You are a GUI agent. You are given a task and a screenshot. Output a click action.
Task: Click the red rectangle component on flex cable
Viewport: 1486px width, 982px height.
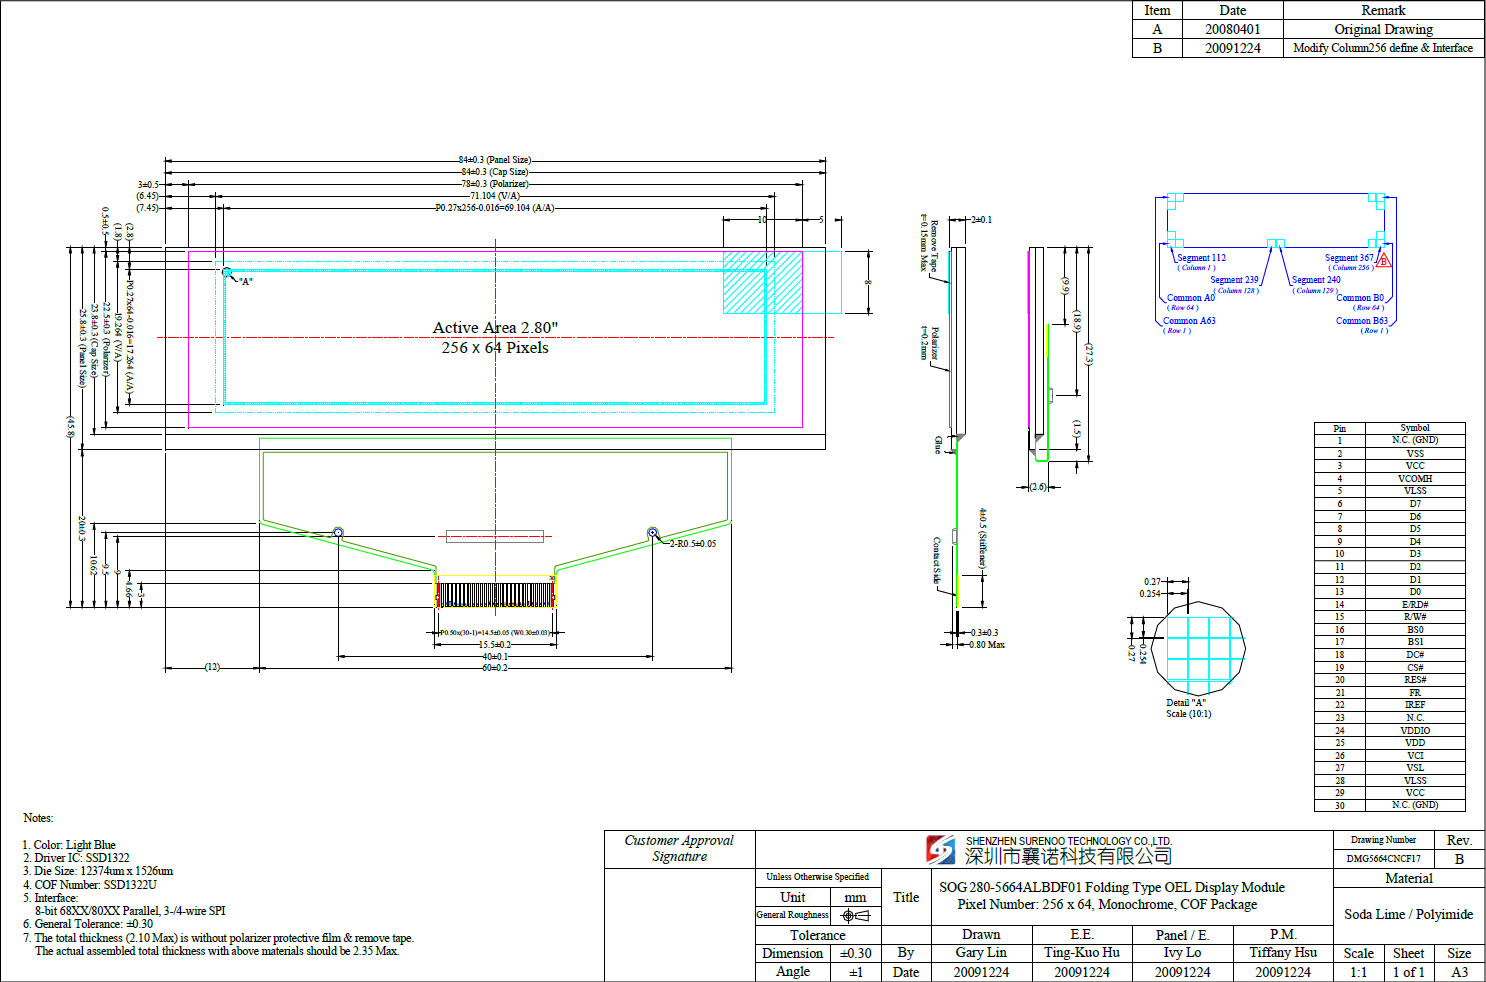494,537
